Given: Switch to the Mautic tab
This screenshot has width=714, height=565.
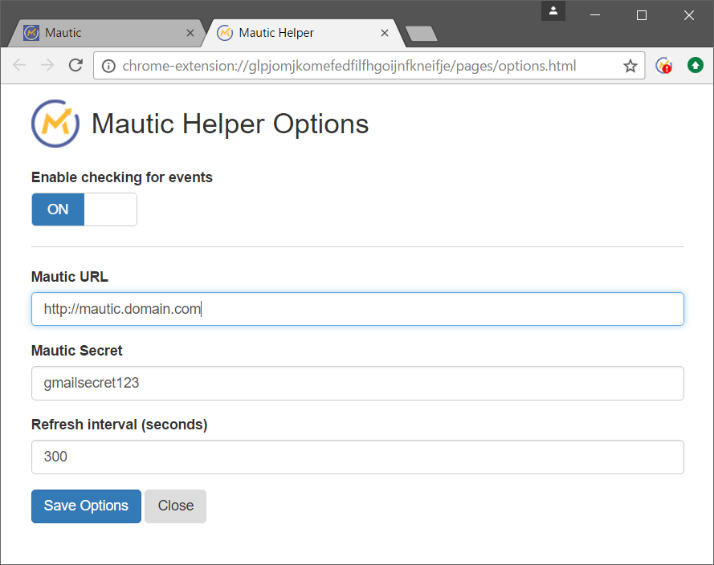Looking at the screenshot, I should [x=100, y=33].
